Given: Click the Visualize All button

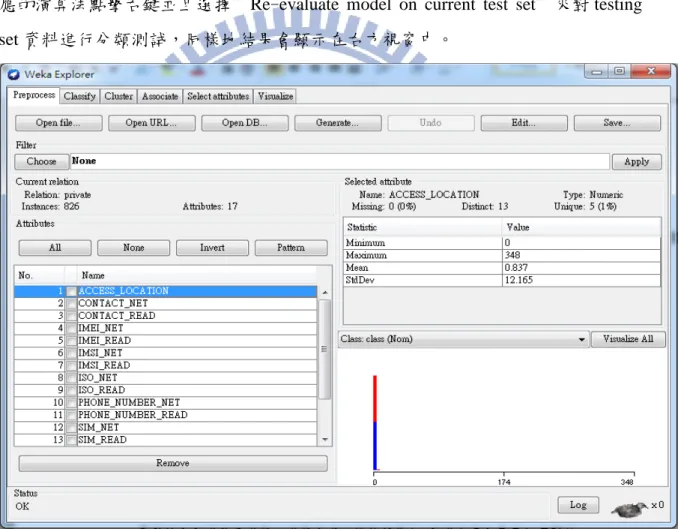Looking at the screenshot, I should tap(628, 339).
